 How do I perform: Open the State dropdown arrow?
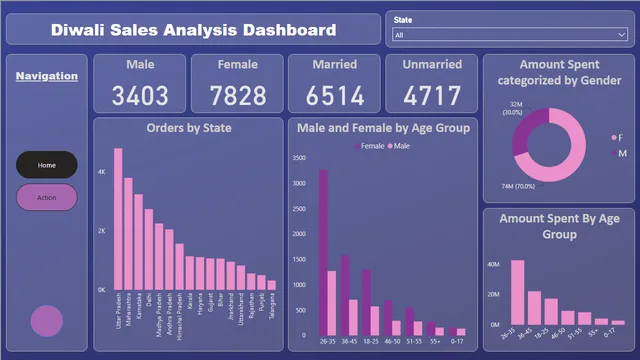point(621,35)
